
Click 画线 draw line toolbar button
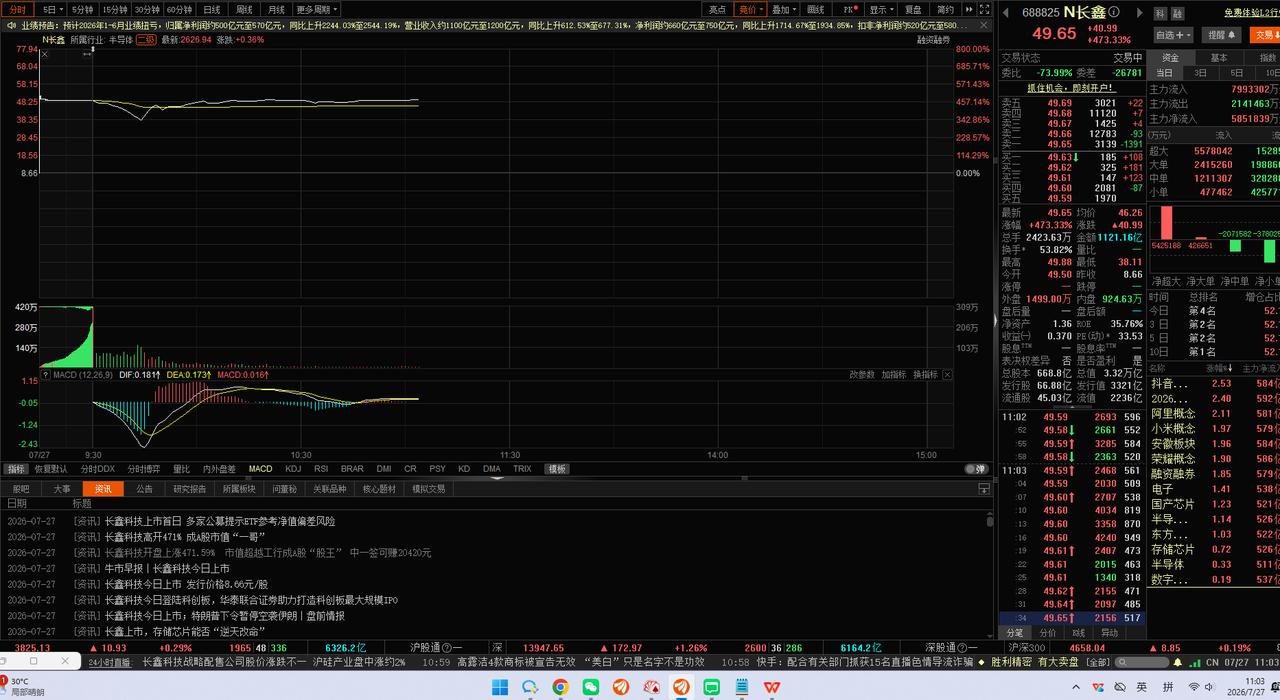click(x=815, y=9)
